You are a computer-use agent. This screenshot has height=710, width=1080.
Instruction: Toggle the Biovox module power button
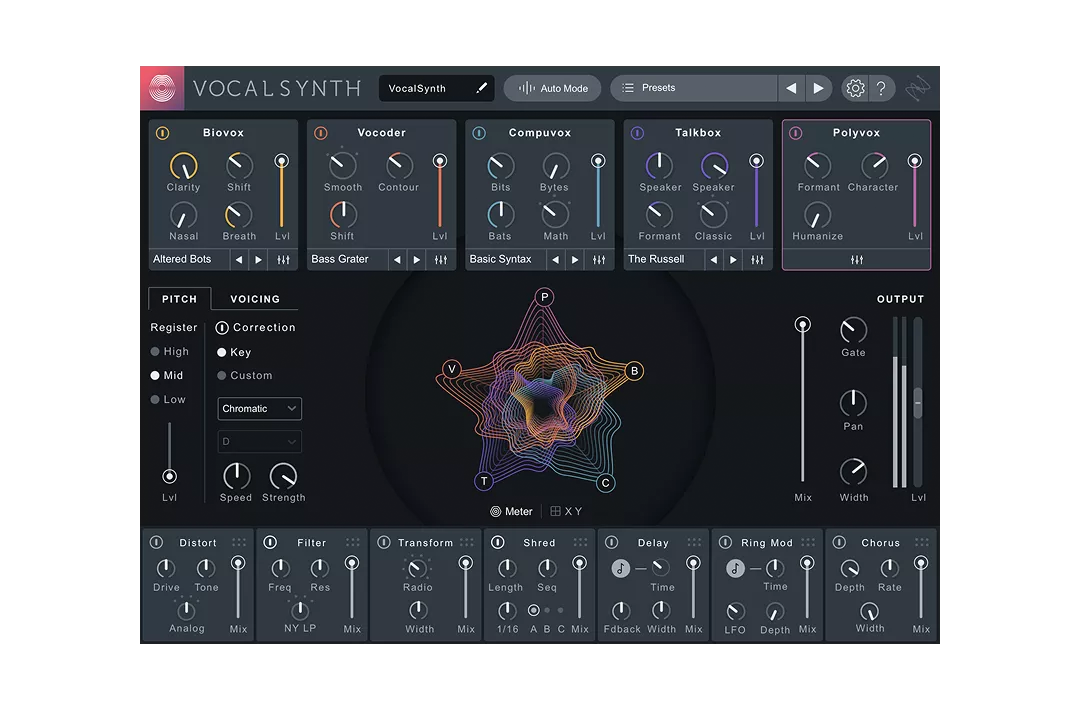click(x=163, y=133)
